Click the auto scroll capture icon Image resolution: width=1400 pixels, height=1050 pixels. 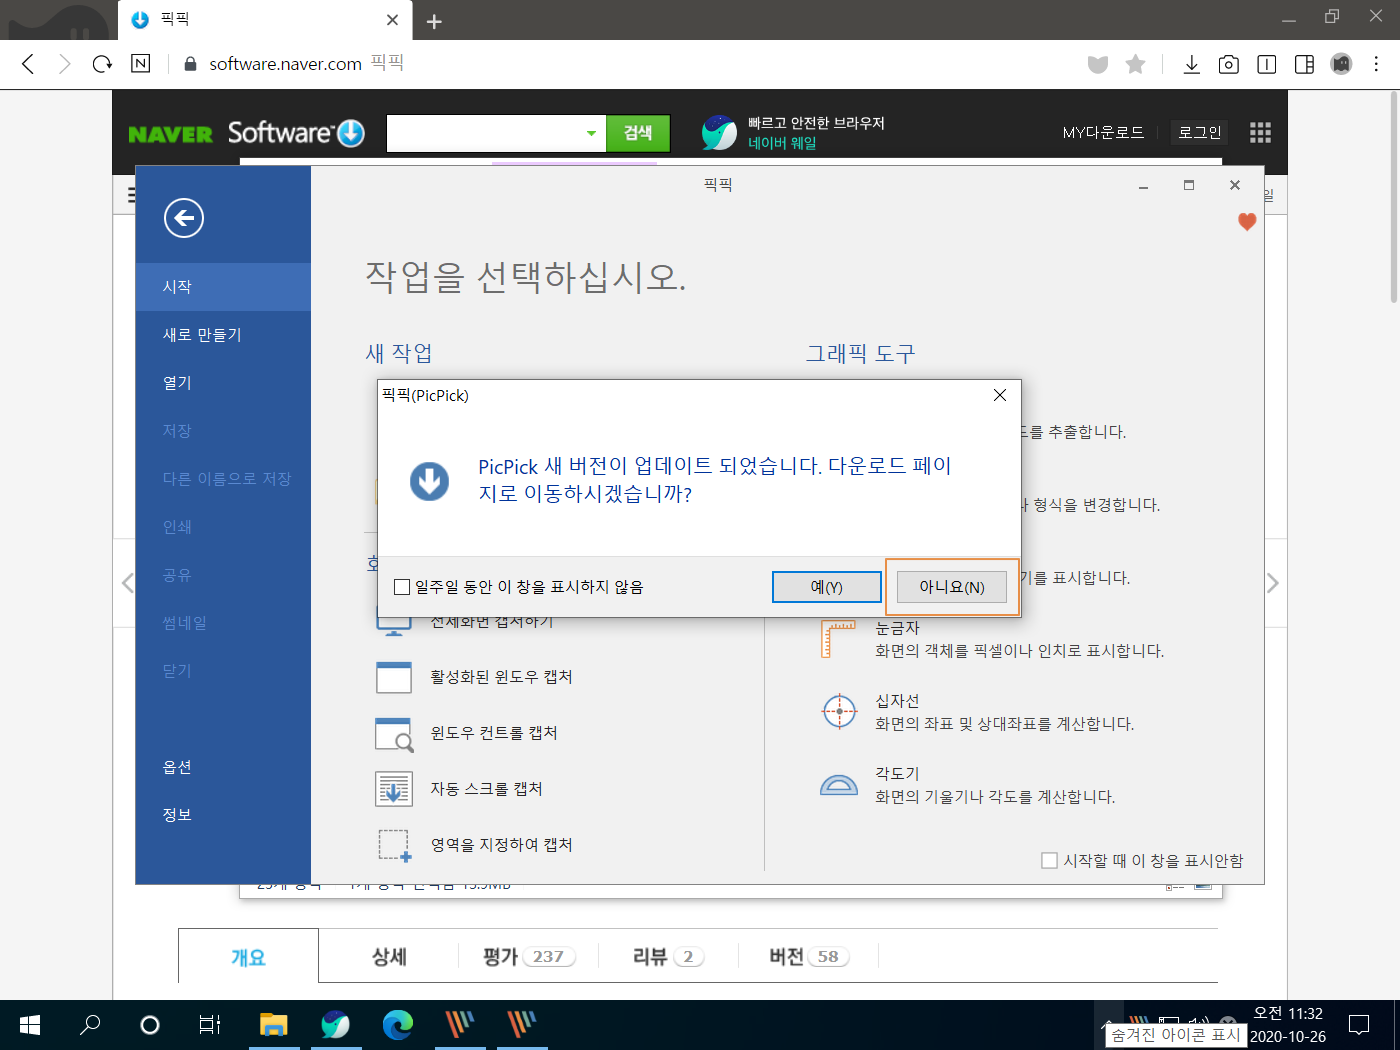(394, 789)
